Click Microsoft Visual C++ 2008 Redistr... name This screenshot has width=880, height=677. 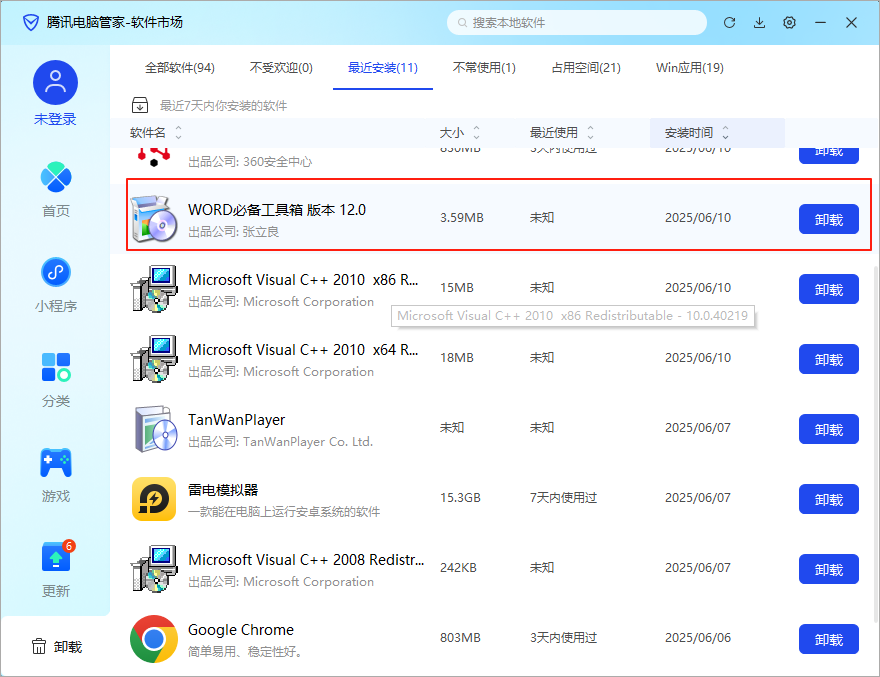coord(306,560)
